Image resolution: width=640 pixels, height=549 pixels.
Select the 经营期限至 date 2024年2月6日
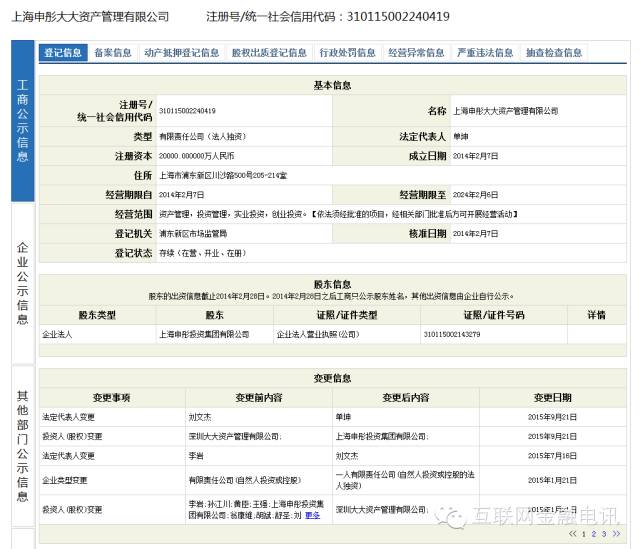475,195
